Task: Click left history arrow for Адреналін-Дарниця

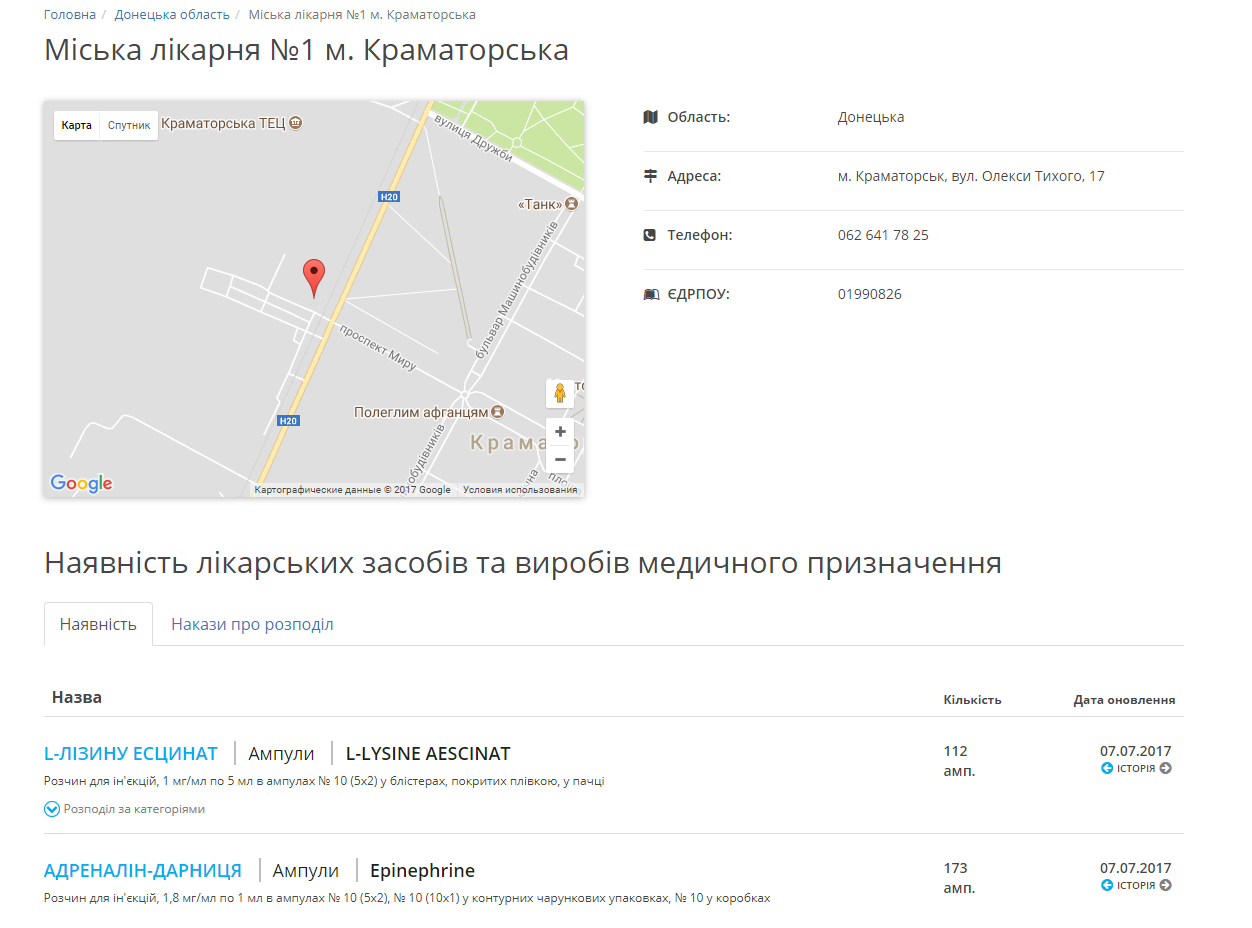Action: tap(1107, 885)
